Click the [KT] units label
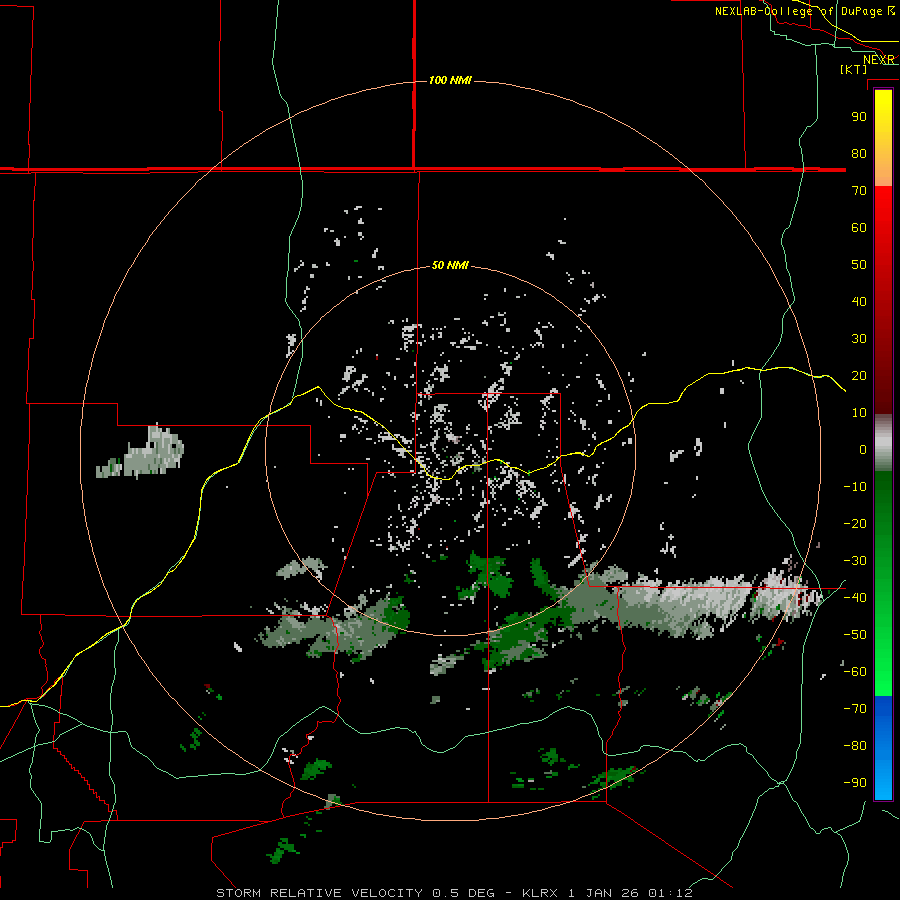This screenshot has width=900, height=900. coord(854,69)
